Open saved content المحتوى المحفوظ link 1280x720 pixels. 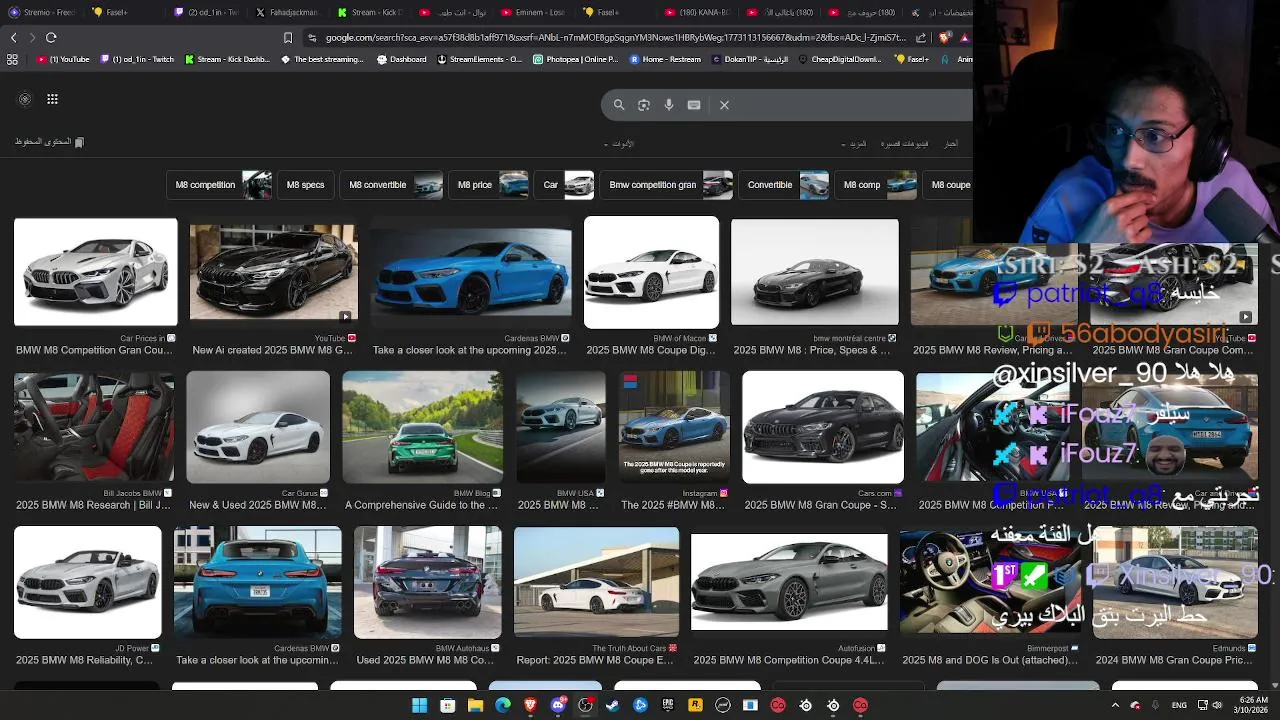(49, 142)
